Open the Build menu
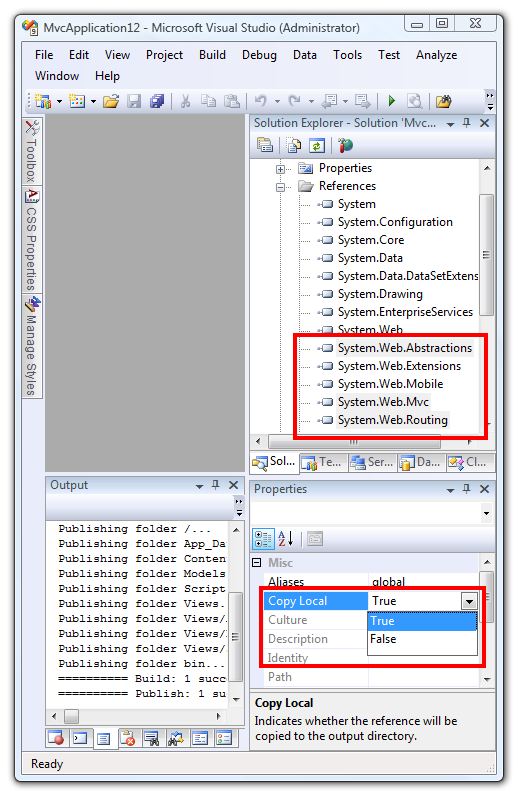Screen dimensions: 522x800 tap(212, 55)
